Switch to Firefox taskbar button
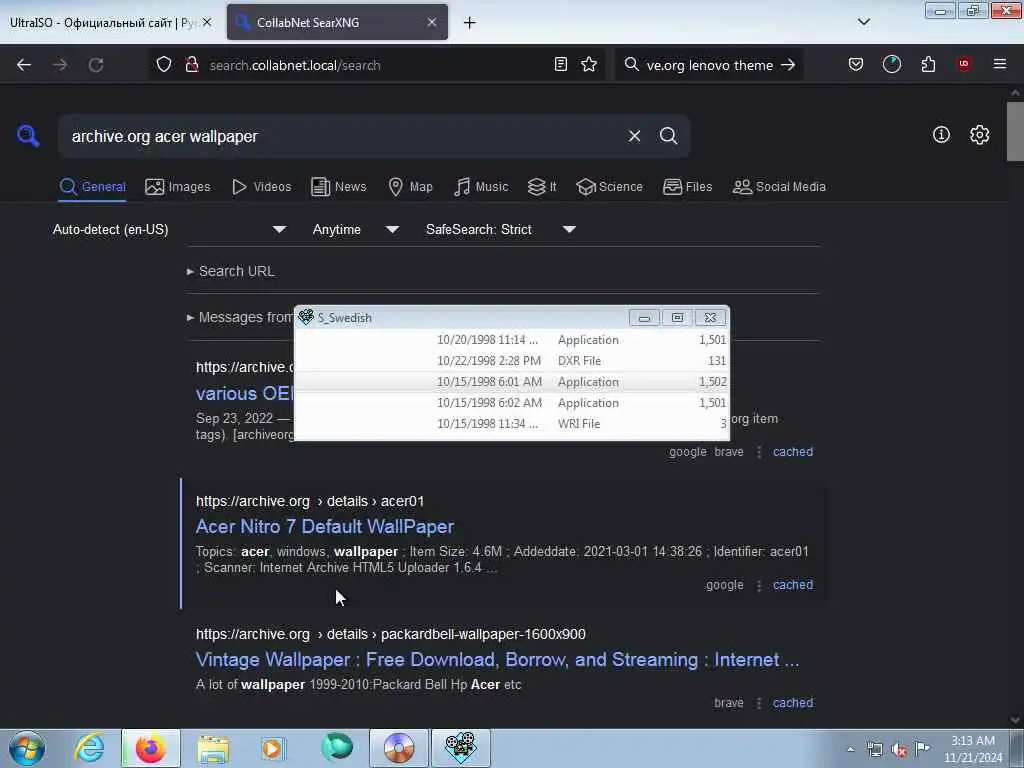This screenshot has height=768, width=1024. tap(151, 748)
